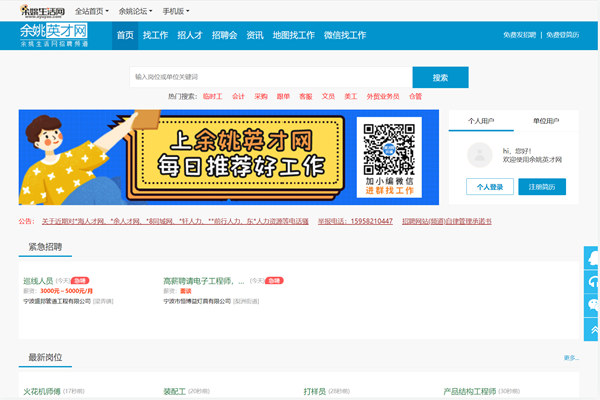The width and height of the screenshot is (600, 400).
Task: Open the 巡线人员 job listing
Action: coord(40,281)
